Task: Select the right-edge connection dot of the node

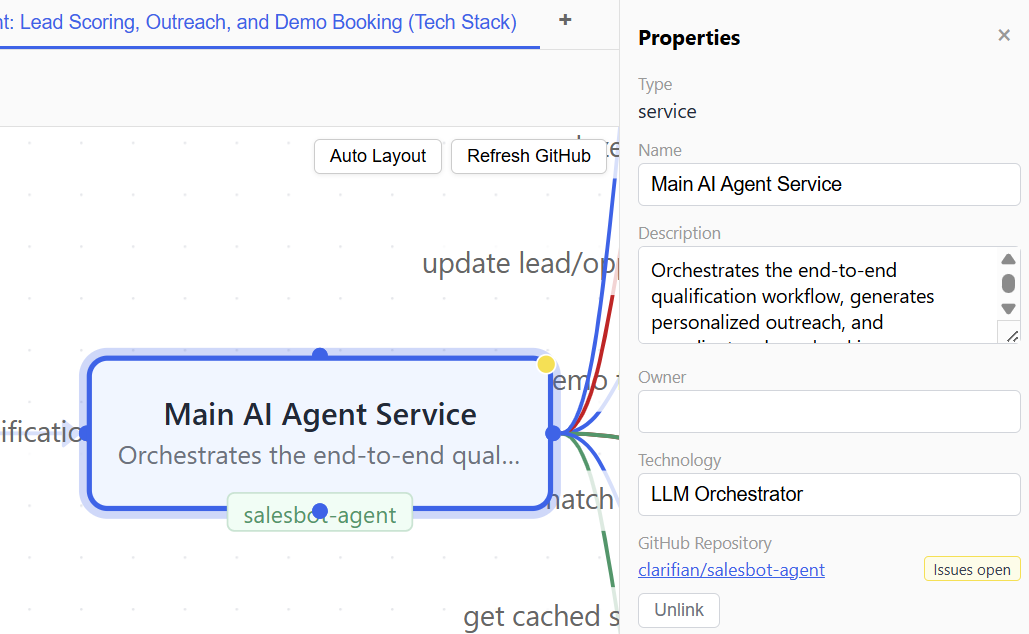Action: point(552,434)
